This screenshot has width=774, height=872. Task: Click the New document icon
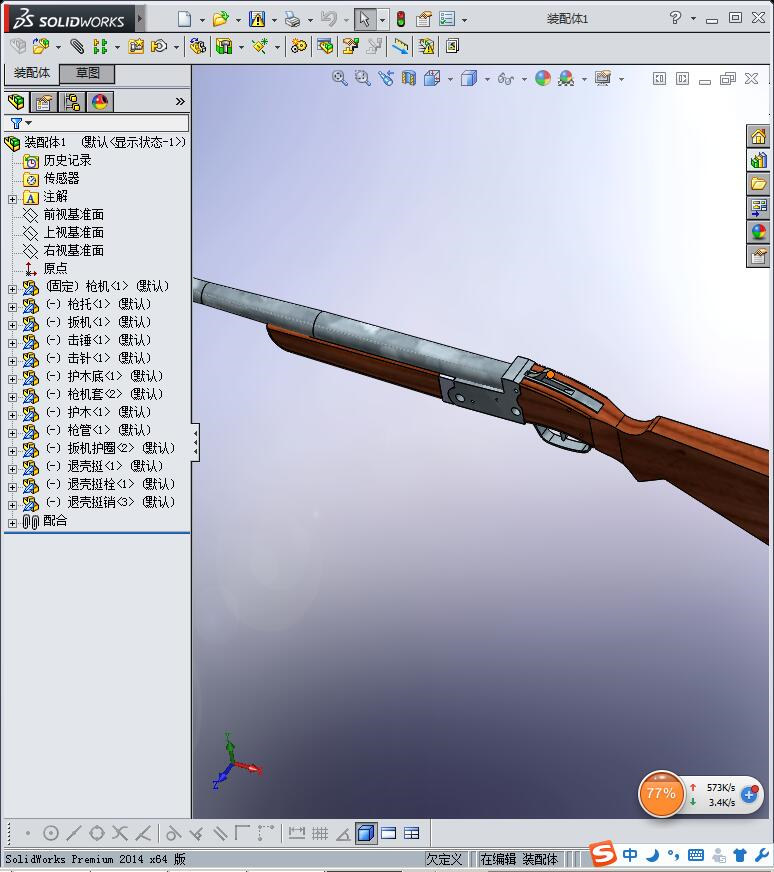[x=185, y=19]
